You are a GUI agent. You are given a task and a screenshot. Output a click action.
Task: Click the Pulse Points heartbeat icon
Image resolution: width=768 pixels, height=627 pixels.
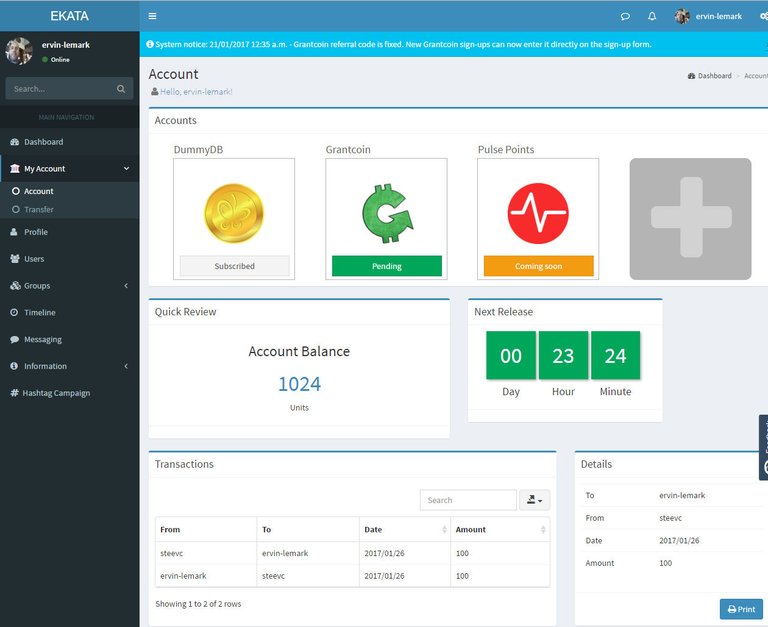[x=538, y=213]
